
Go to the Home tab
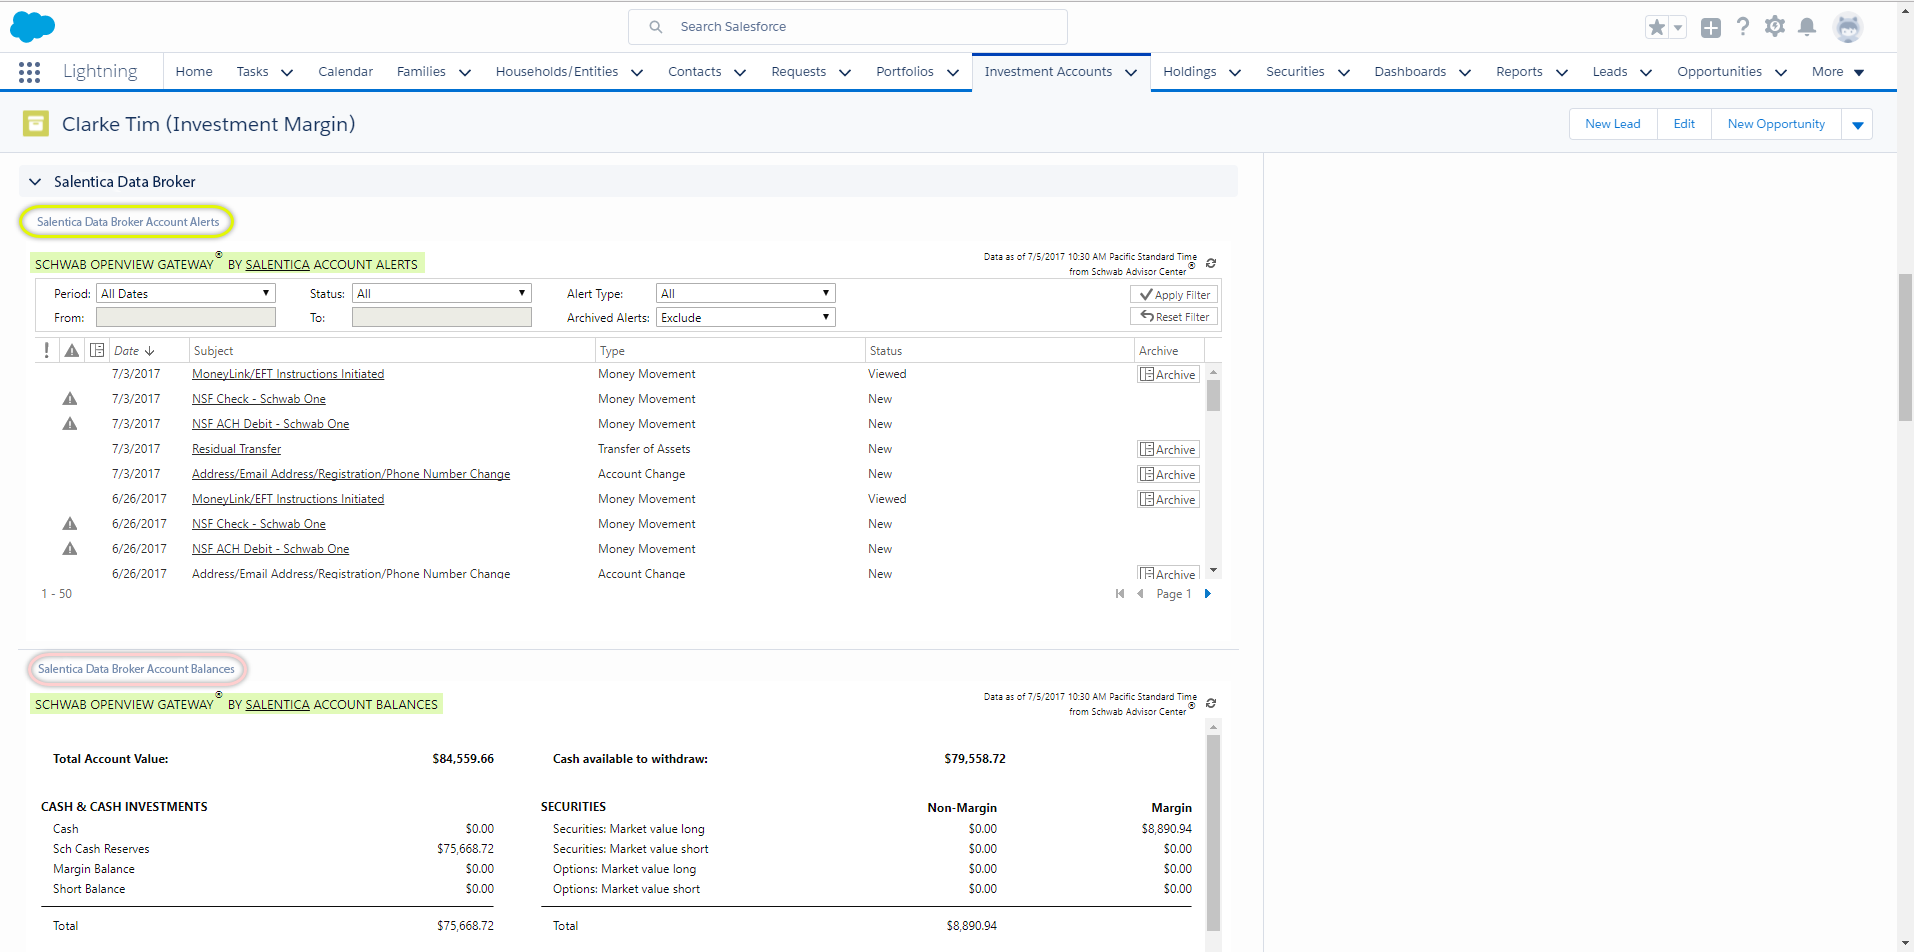tap(194, 72)
